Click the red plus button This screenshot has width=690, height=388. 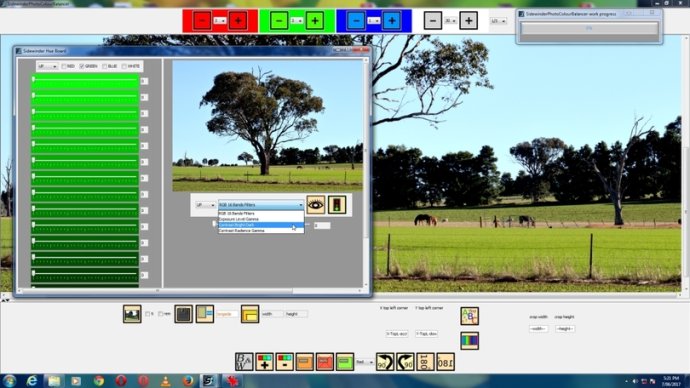(238, 21)
